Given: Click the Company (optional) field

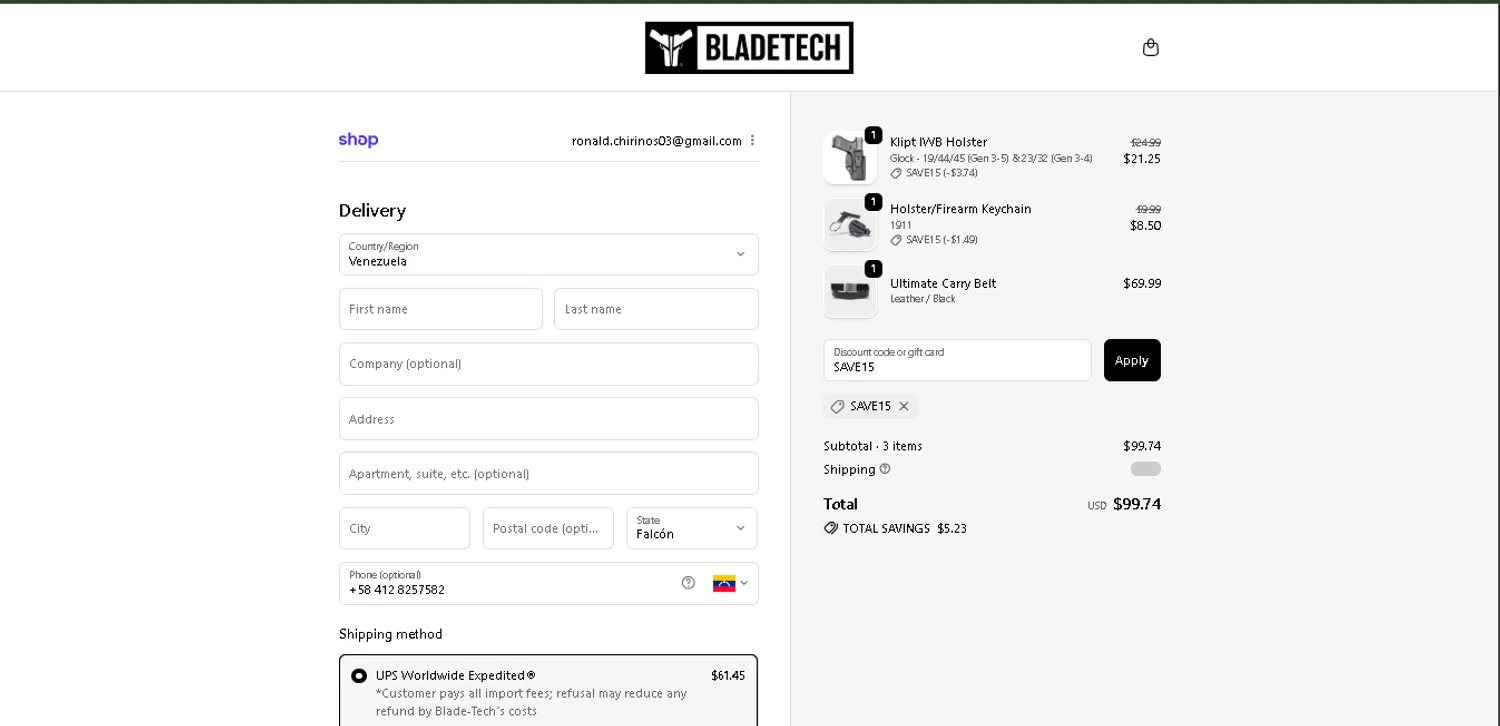Looking at the screenshot, I should click(x=549, y=364).
